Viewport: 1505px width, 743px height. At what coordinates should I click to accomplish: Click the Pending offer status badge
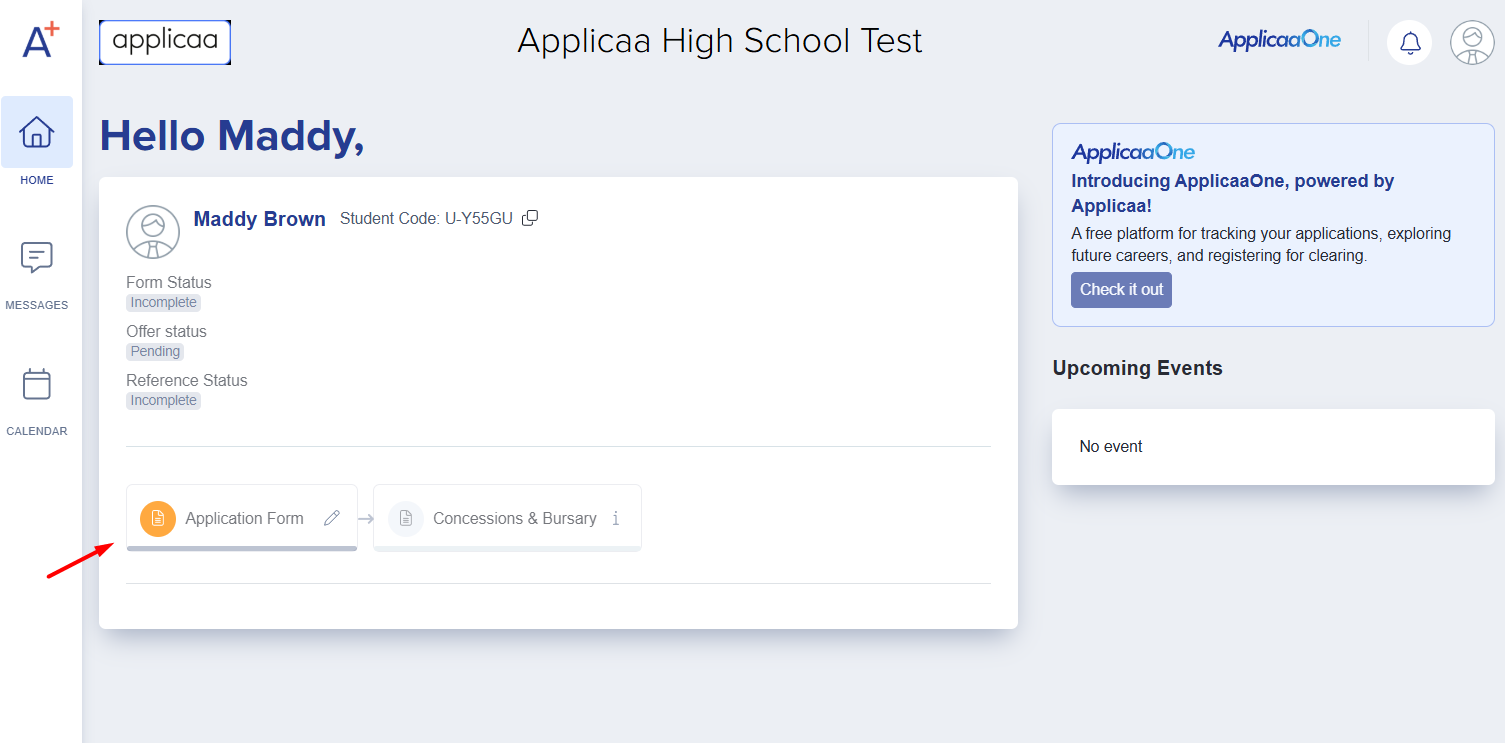(155, 352)
